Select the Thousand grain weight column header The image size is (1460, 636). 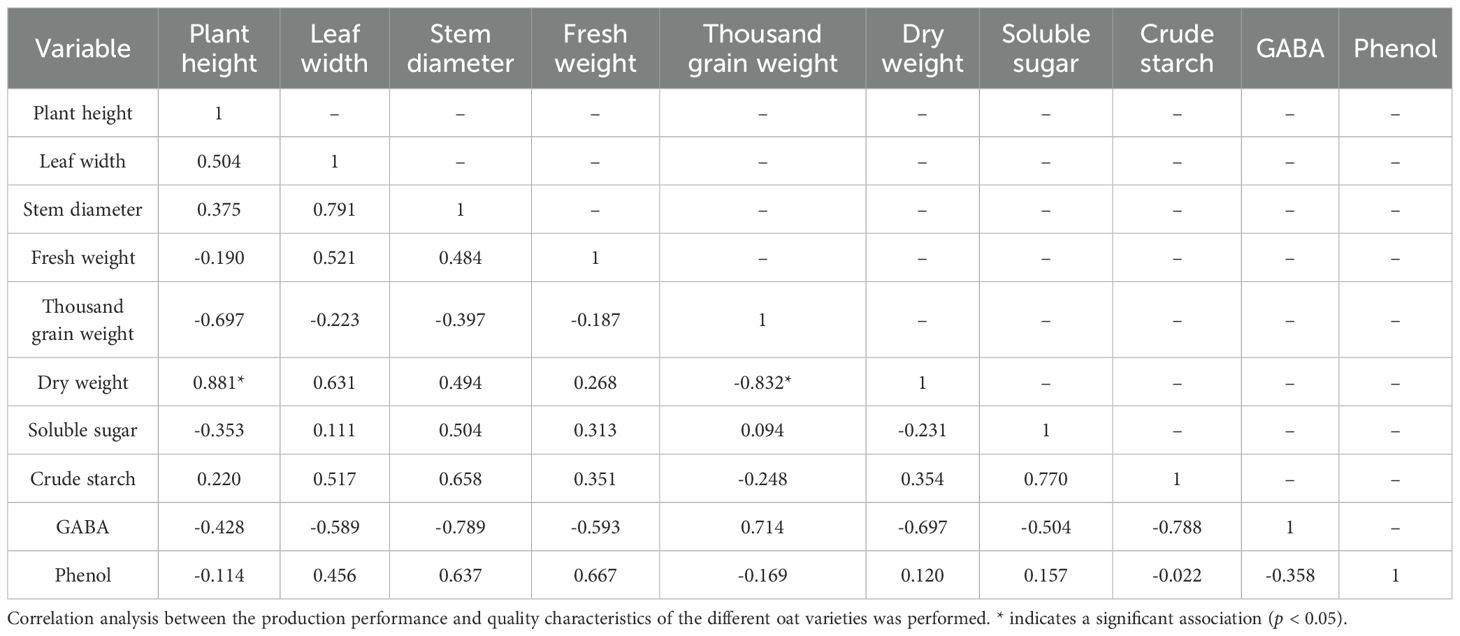[762, 48]
